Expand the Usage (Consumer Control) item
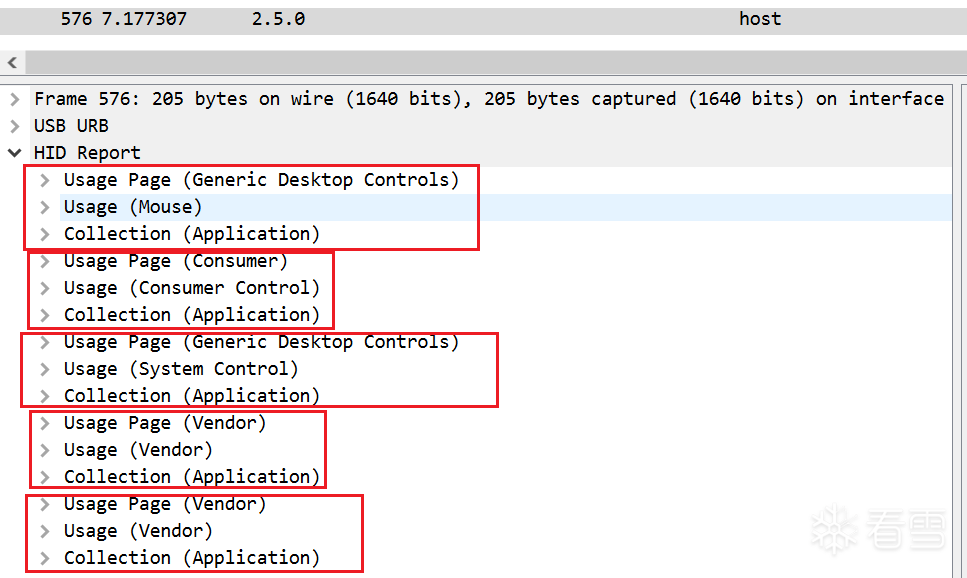The width and height of the screenshot is (967, 578). [x=44, y=288]
